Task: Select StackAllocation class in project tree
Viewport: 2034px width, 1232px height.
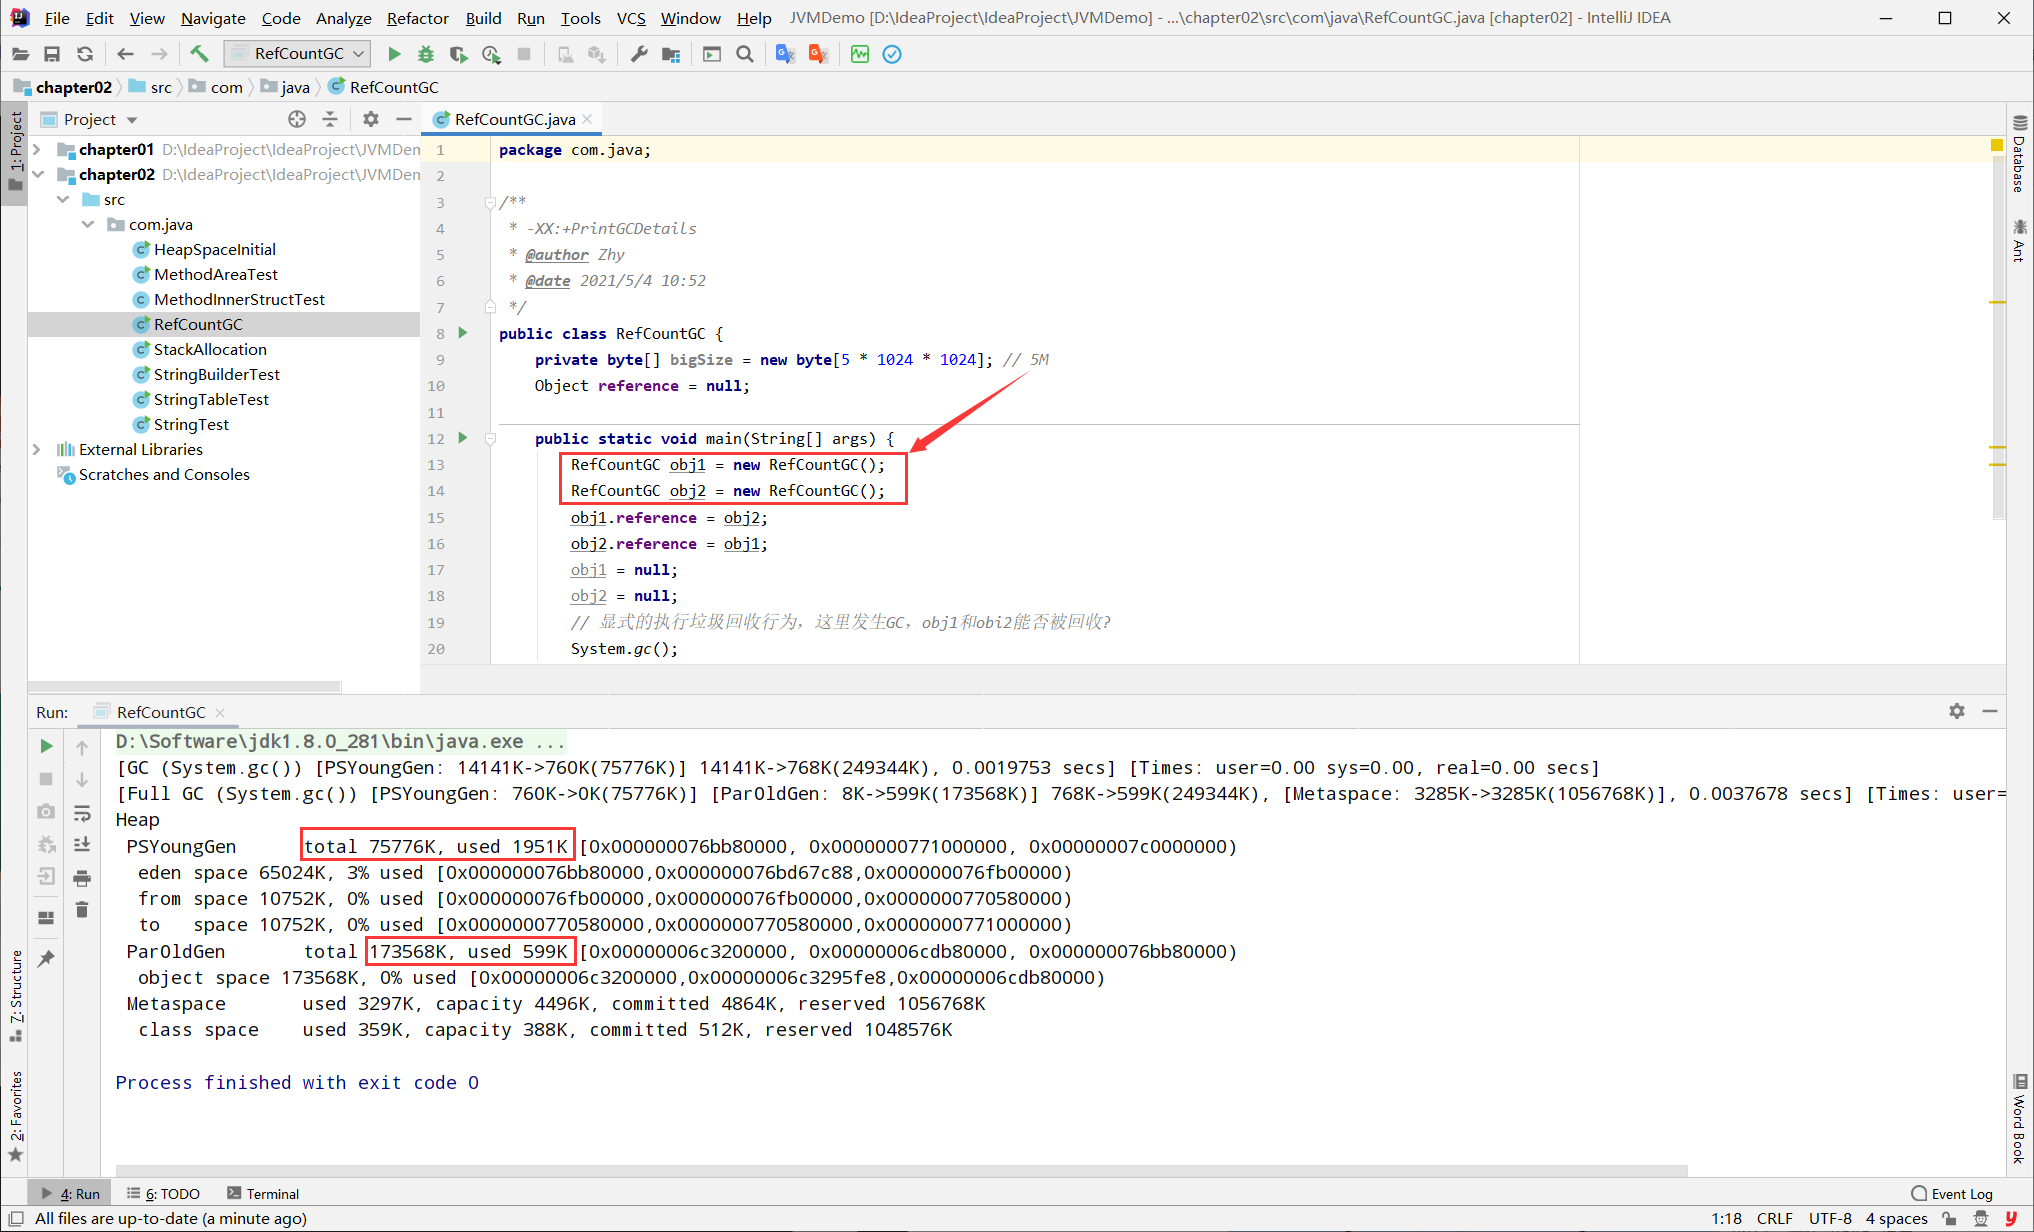Action: tap(210, 350)
